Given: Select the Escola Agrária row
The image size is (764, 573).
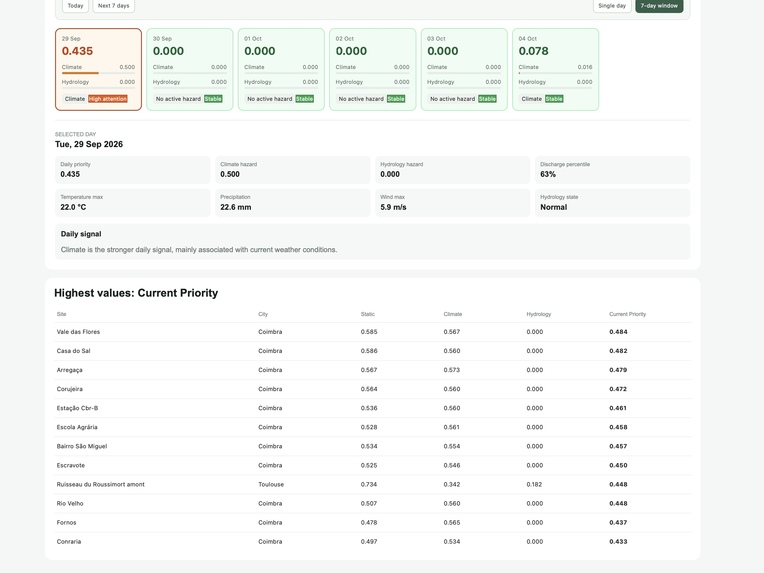Looking at the screenshot, I should pyautogui.click(x=373, y=427).
